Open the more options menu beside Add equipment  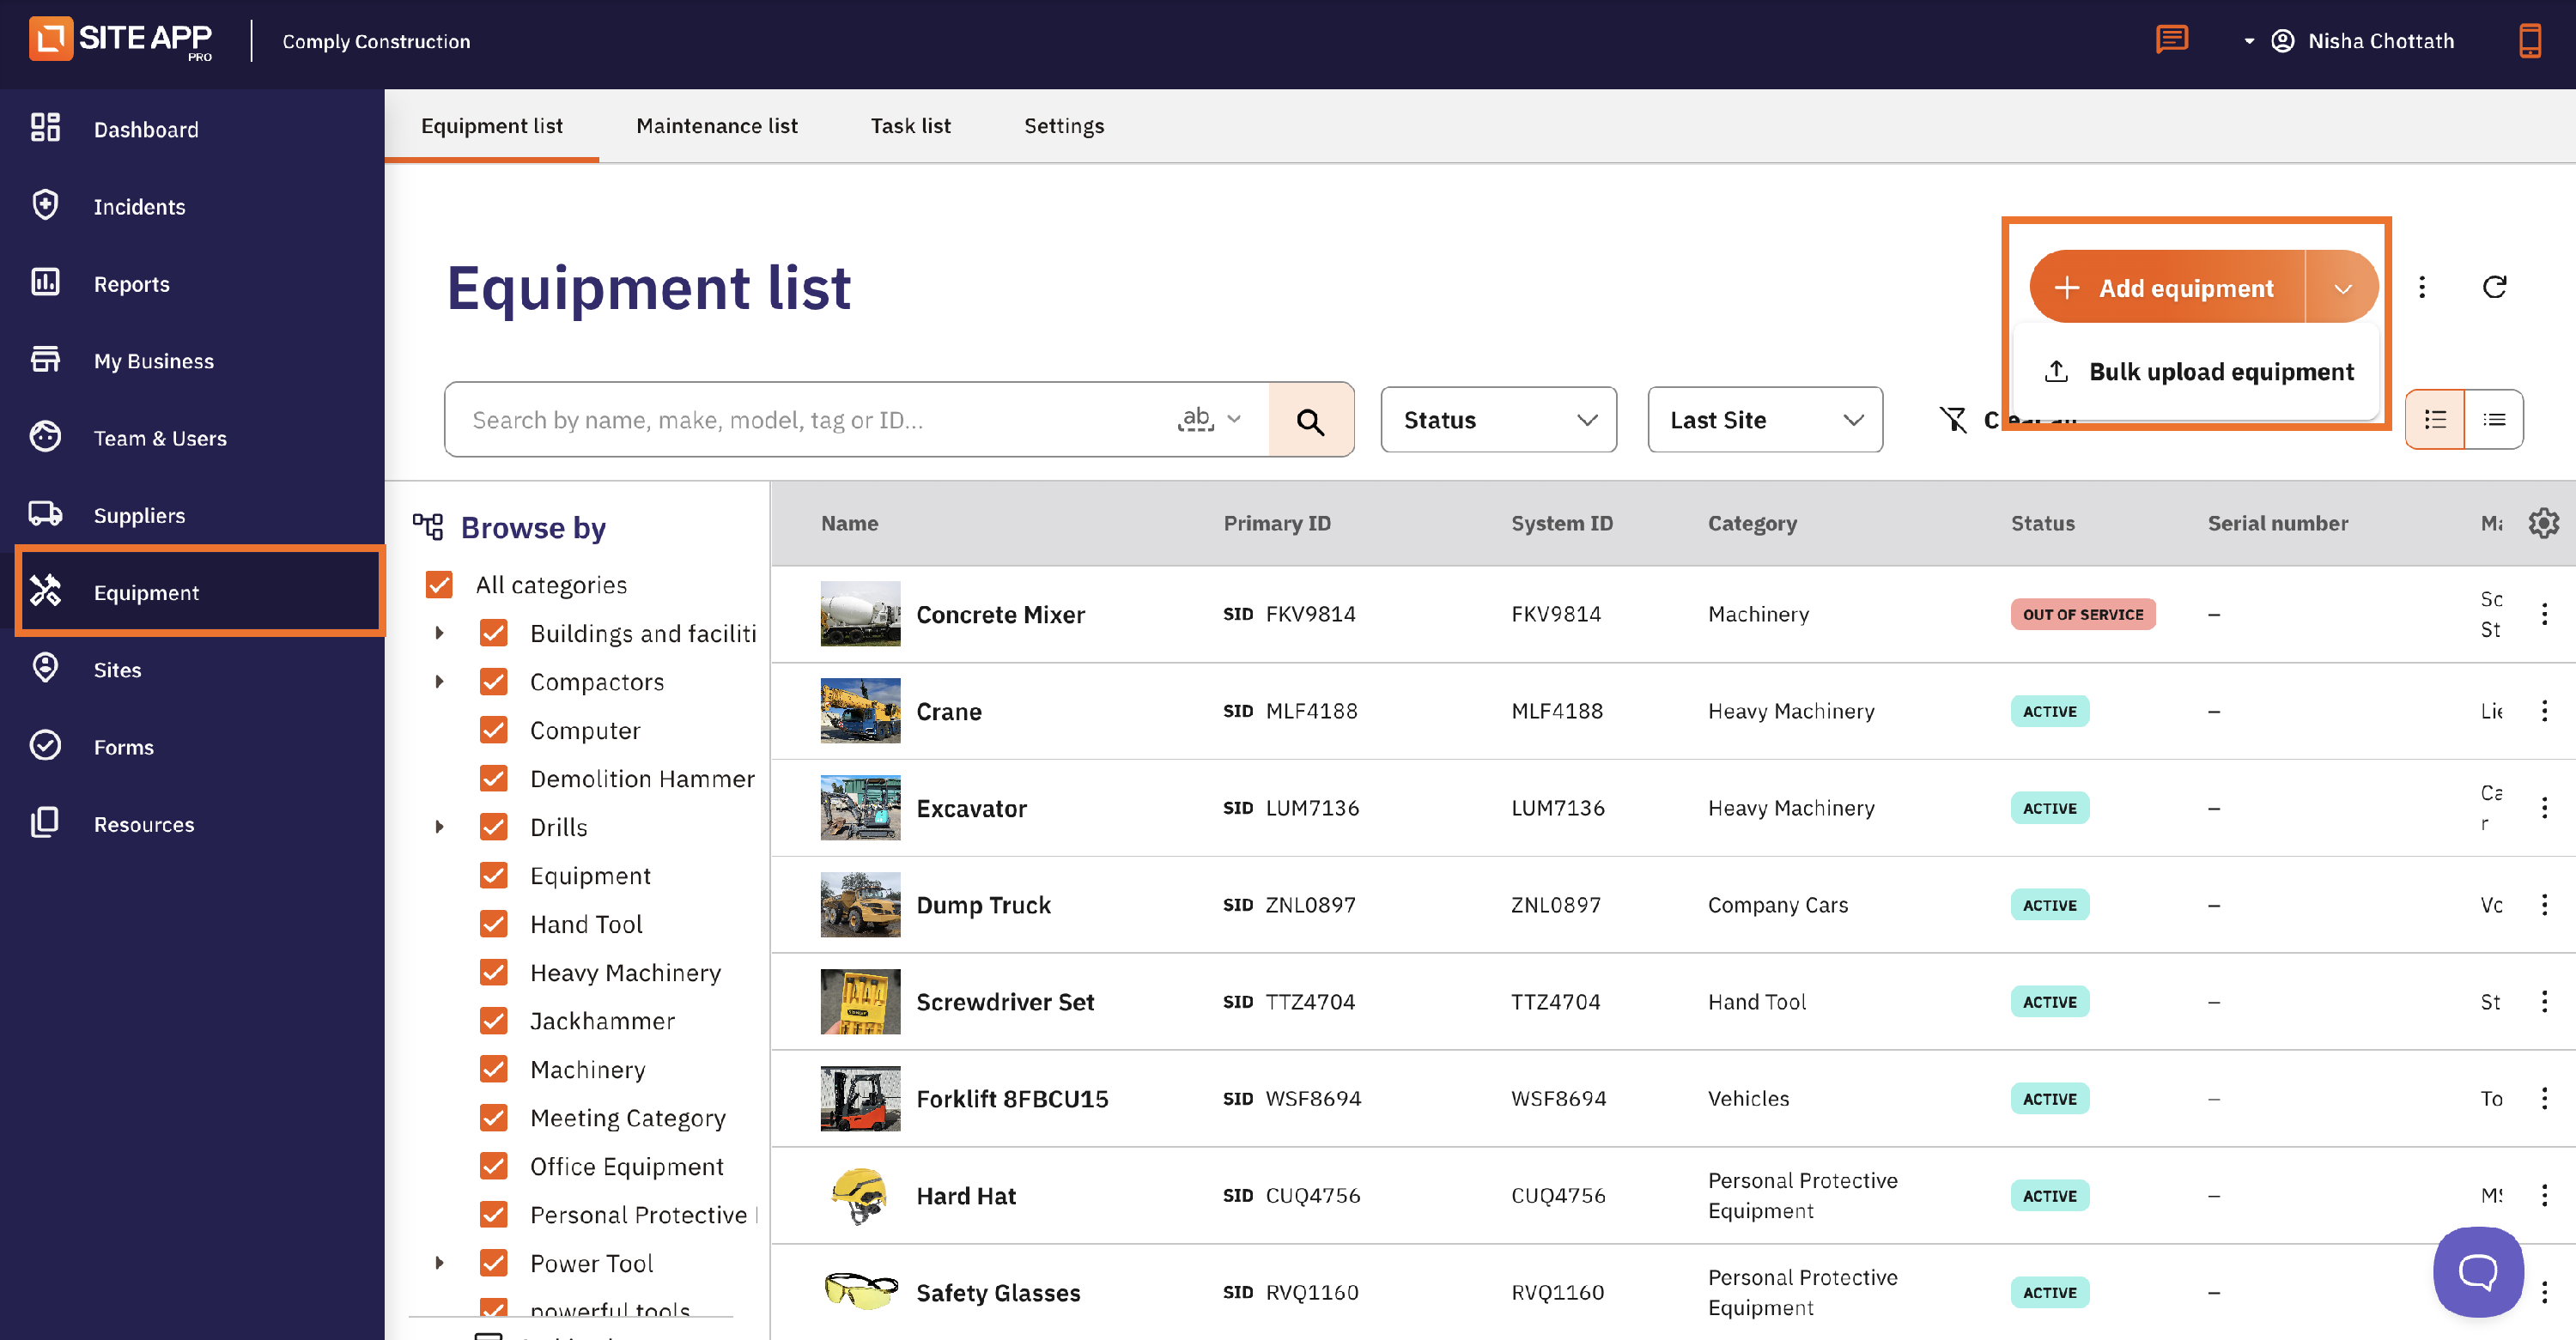[x=2421, y=287]
